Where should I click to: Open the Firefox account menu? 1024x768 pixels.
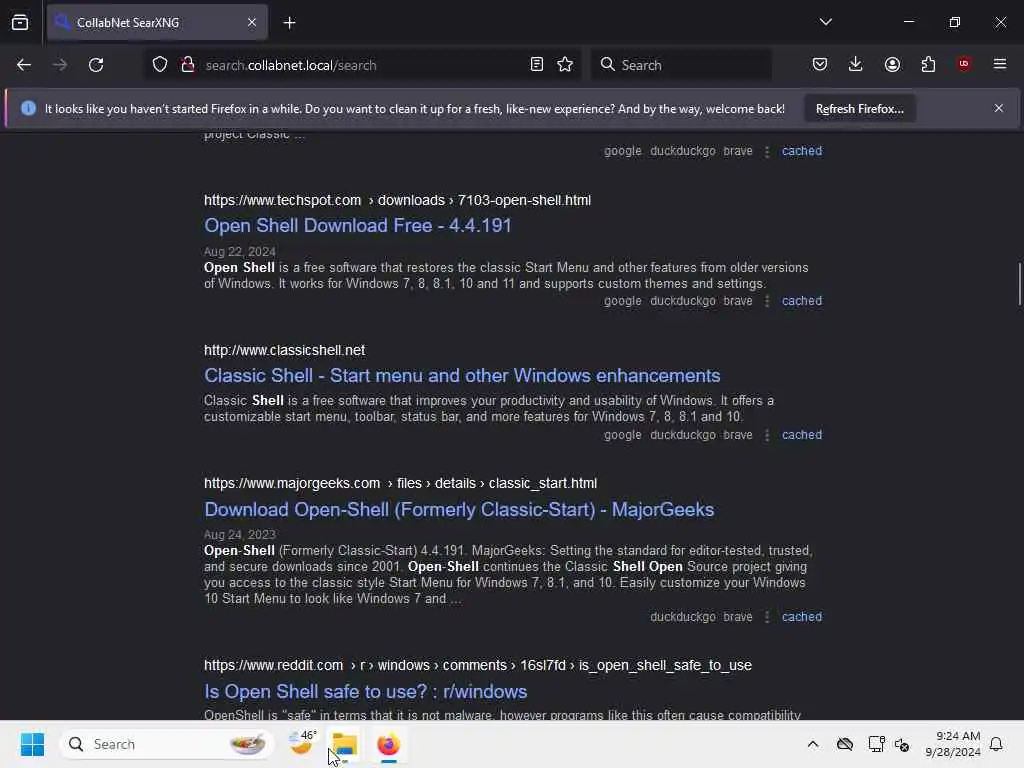[892, 64]
